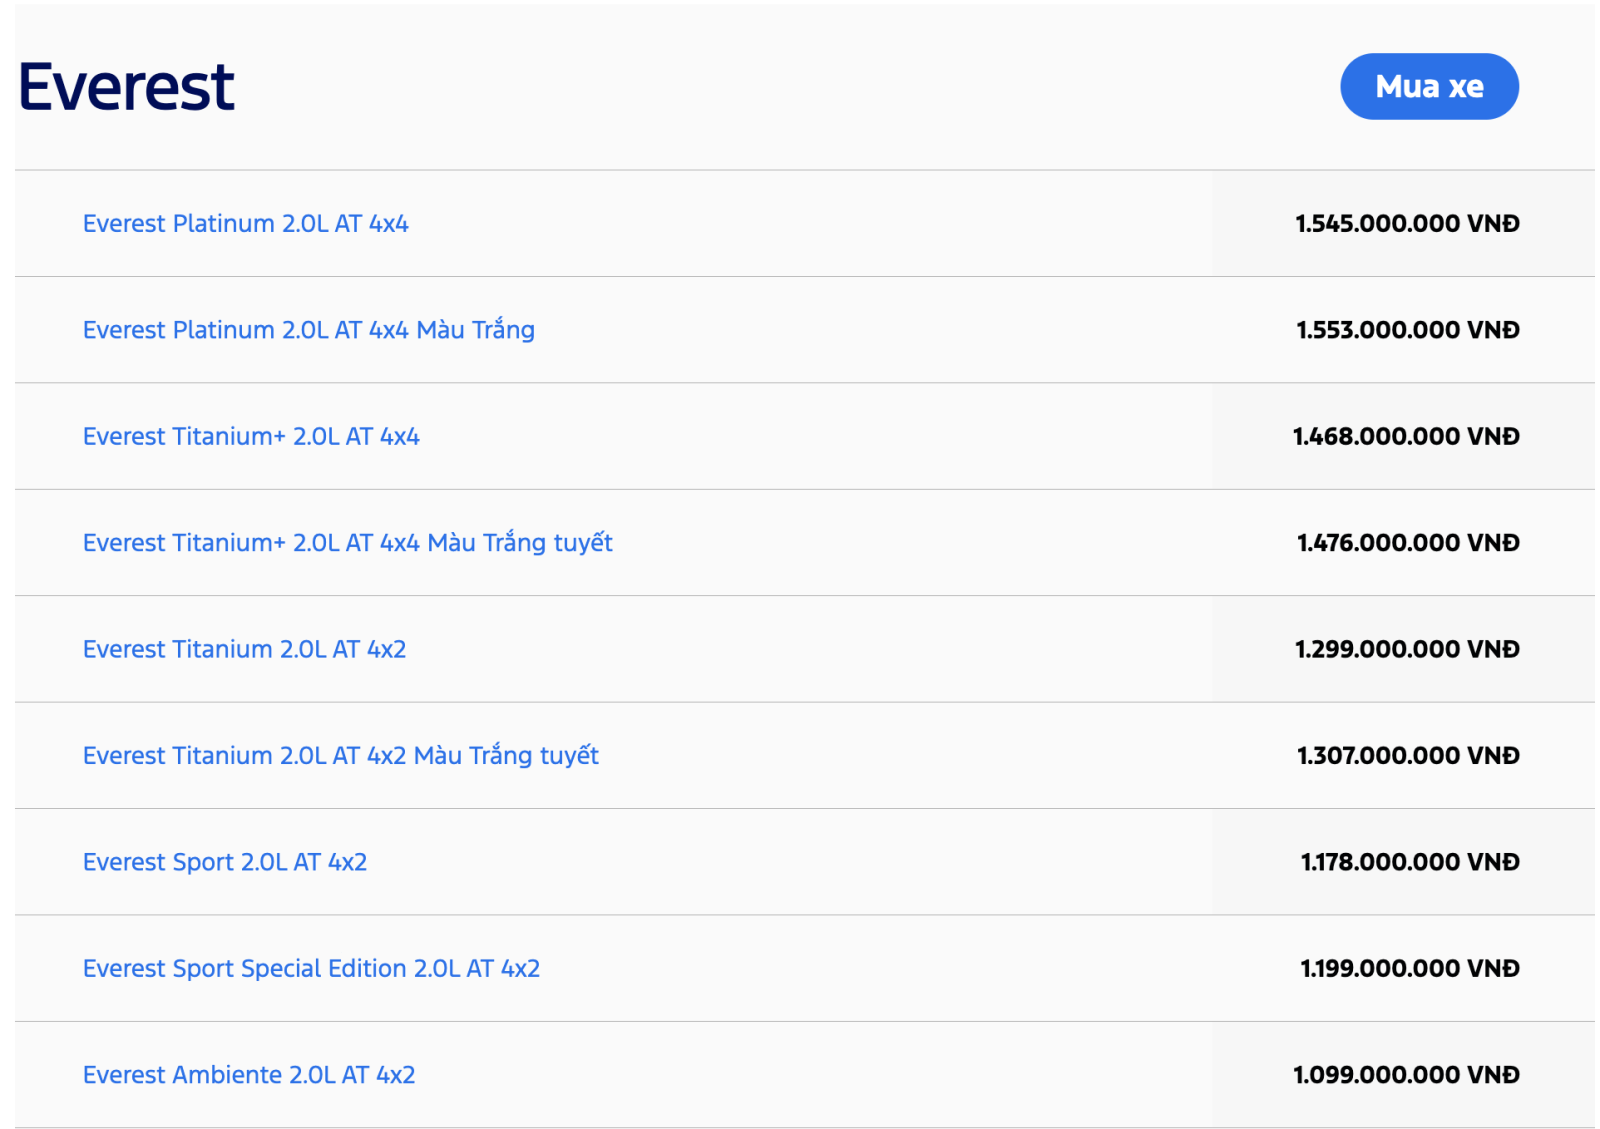This screenshot has width=1600, height=1129.
Task: Select Everest Titanium+ 2.0L AT 4x4 link
Action: 251,437
